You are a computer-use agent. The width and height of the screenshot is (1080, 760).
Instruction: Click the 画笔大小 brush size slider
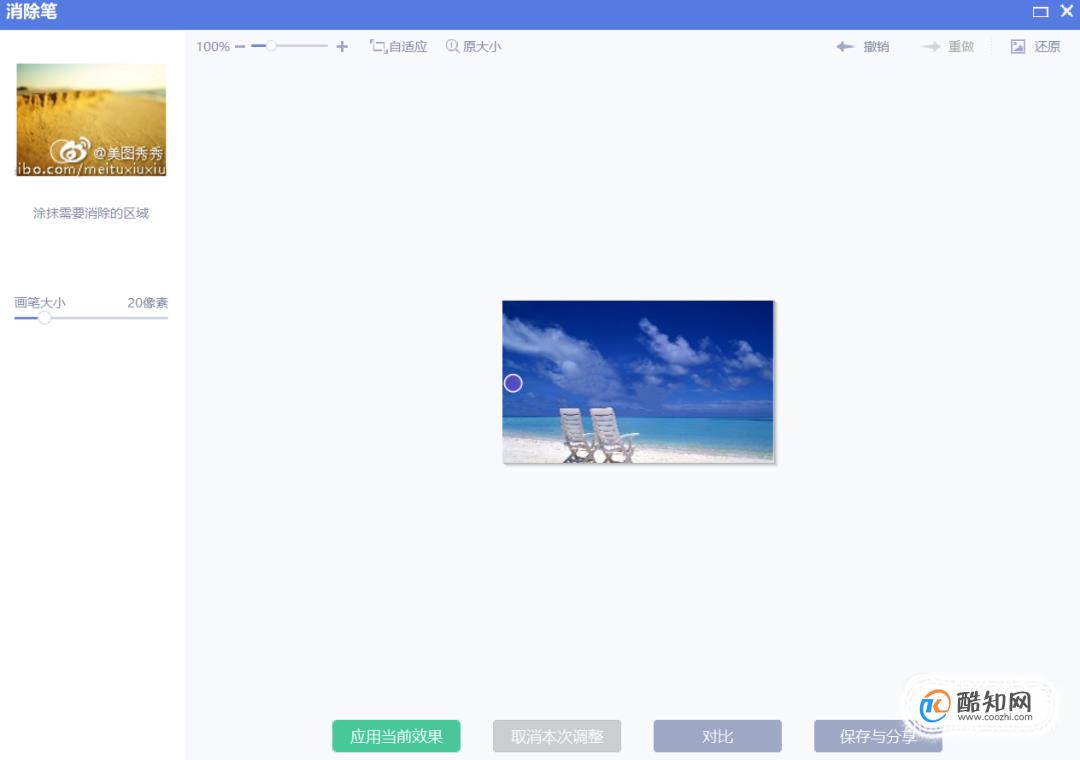tap(91, 318)
